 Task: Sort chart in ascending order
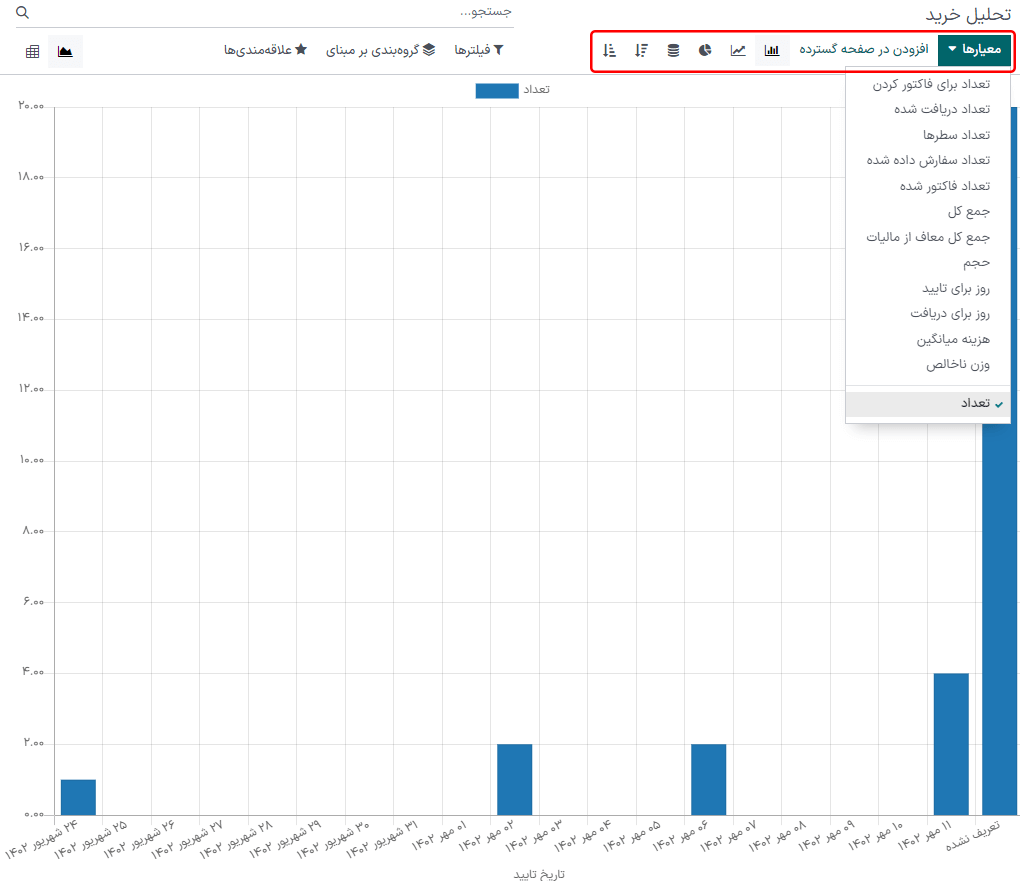click(x=609, y=50)
